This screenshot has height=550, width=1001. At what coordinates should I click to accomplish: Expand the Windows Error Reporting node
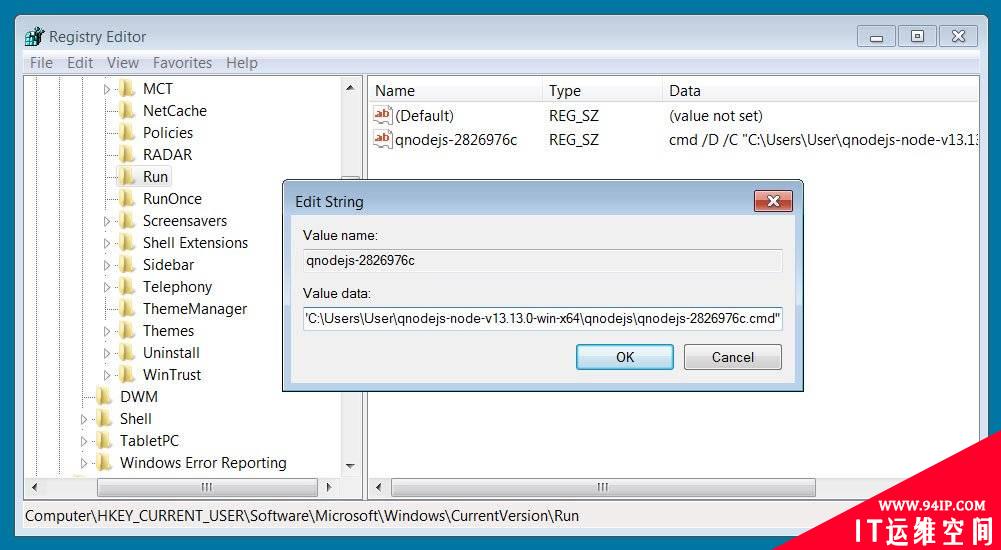(84, 463)
